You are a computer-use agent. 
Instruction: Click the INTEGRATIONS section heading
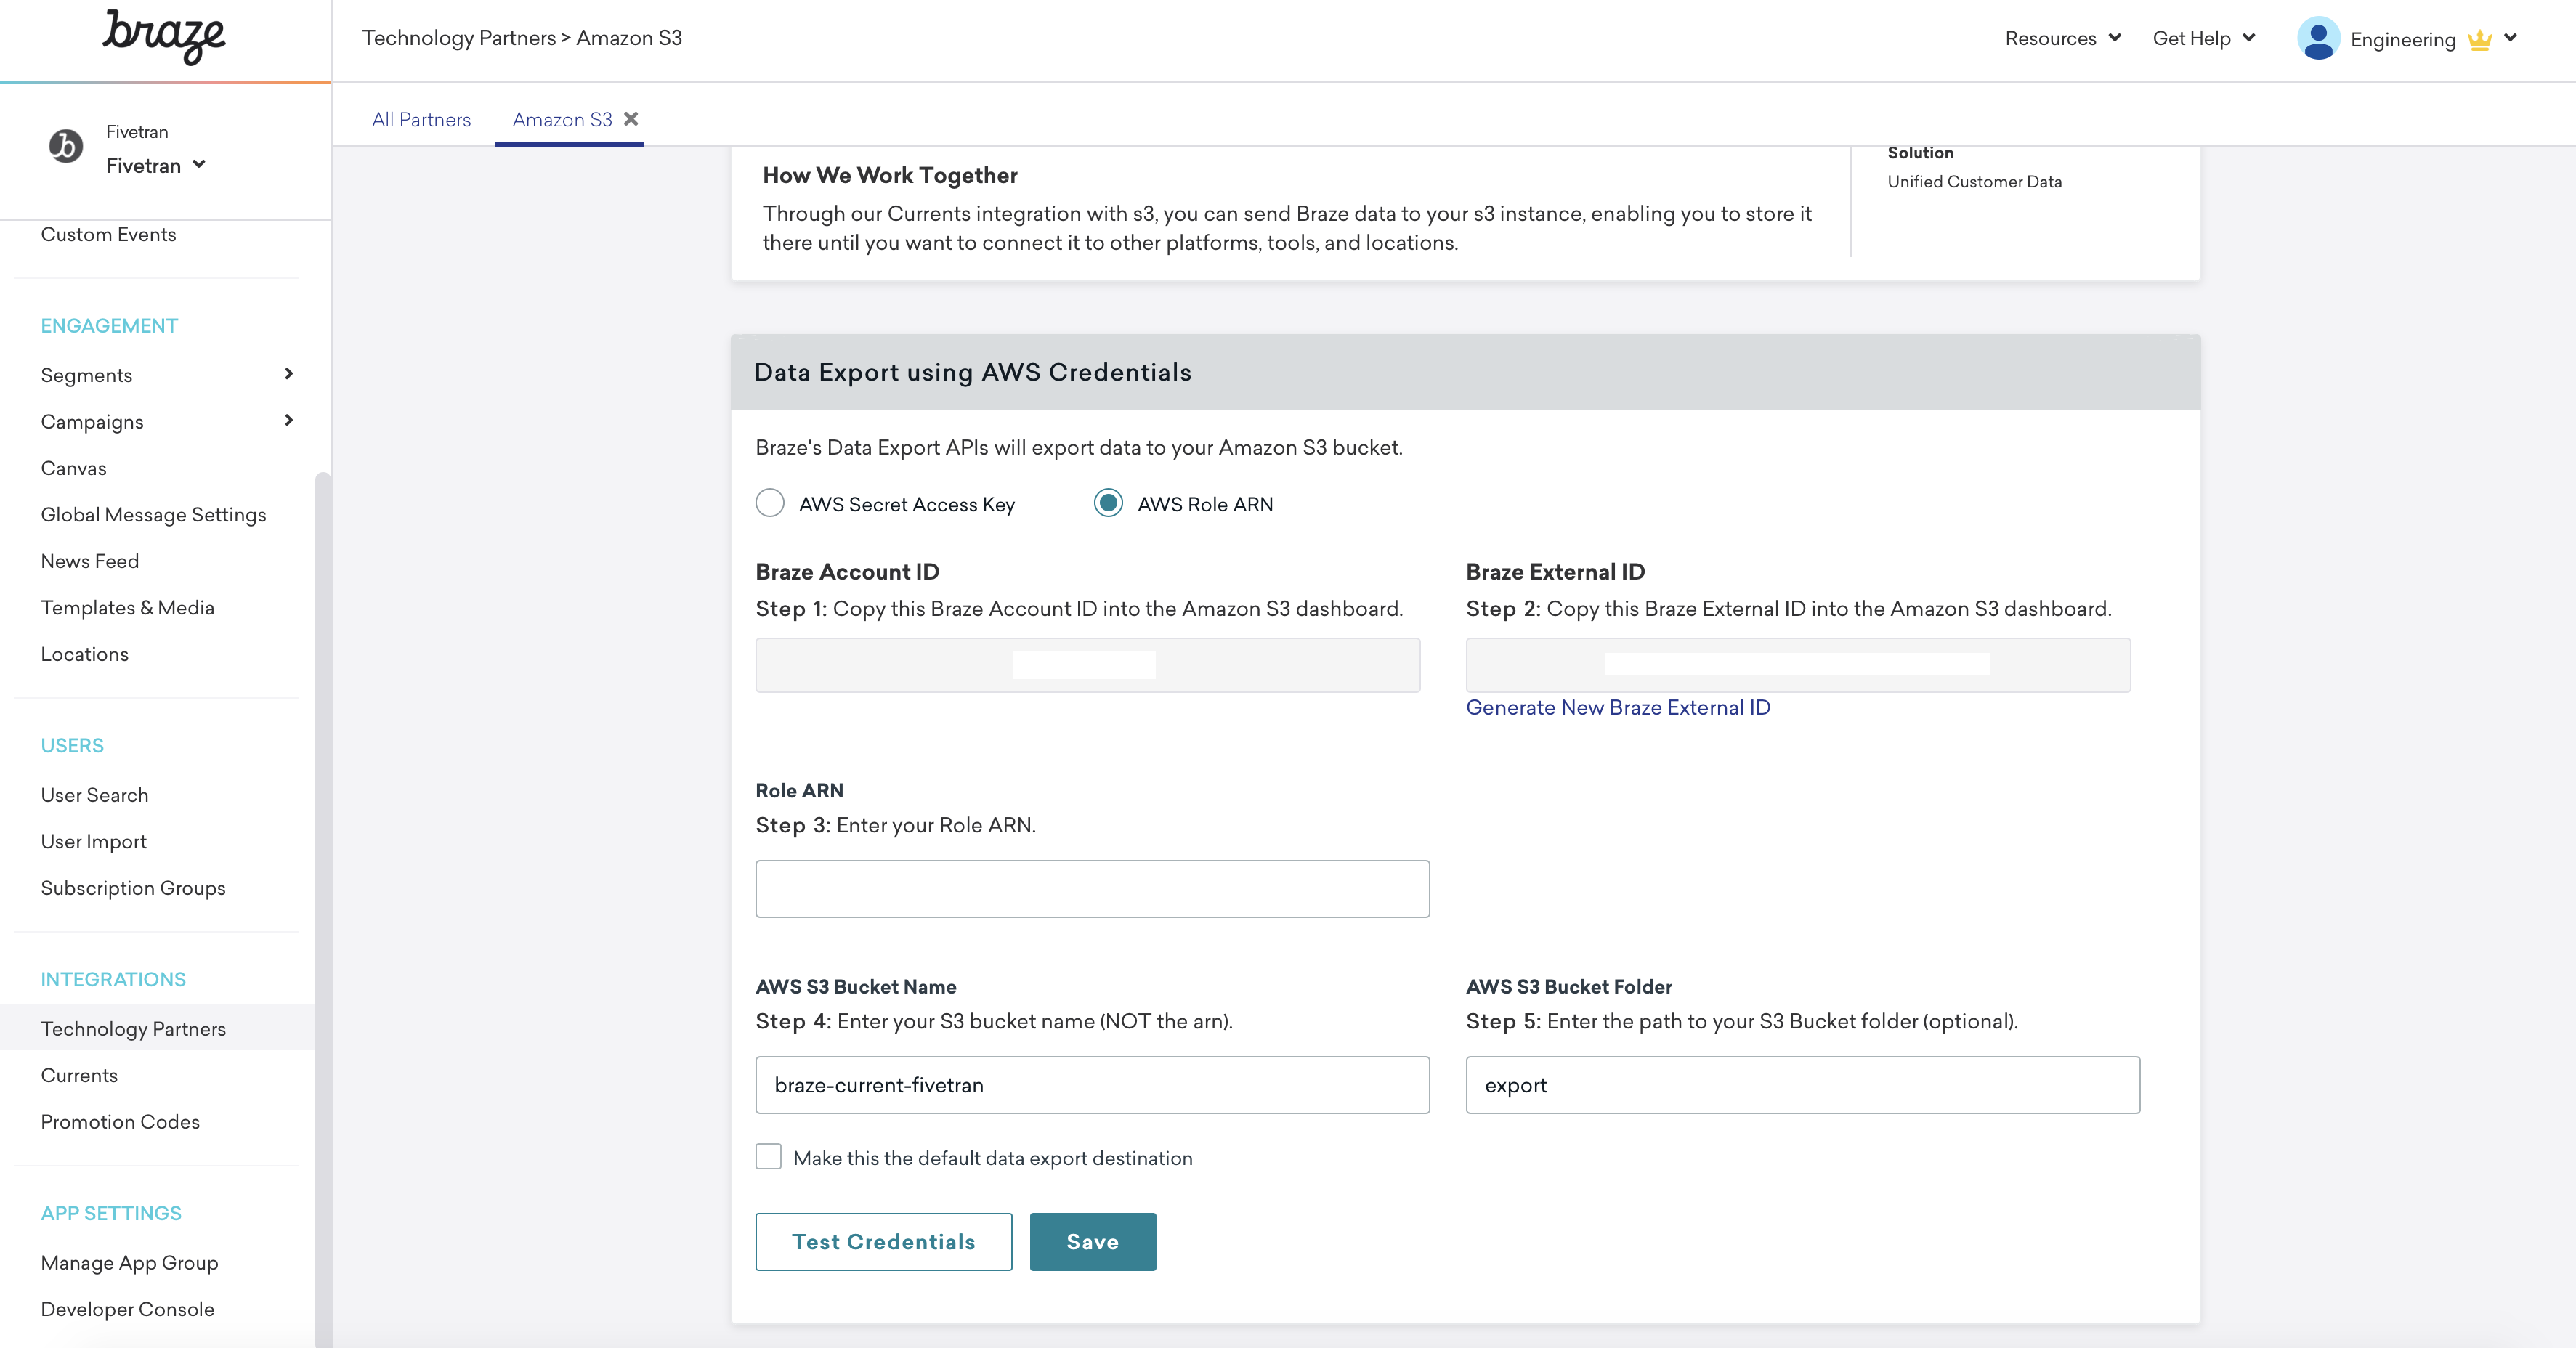[x=113, y=980]
